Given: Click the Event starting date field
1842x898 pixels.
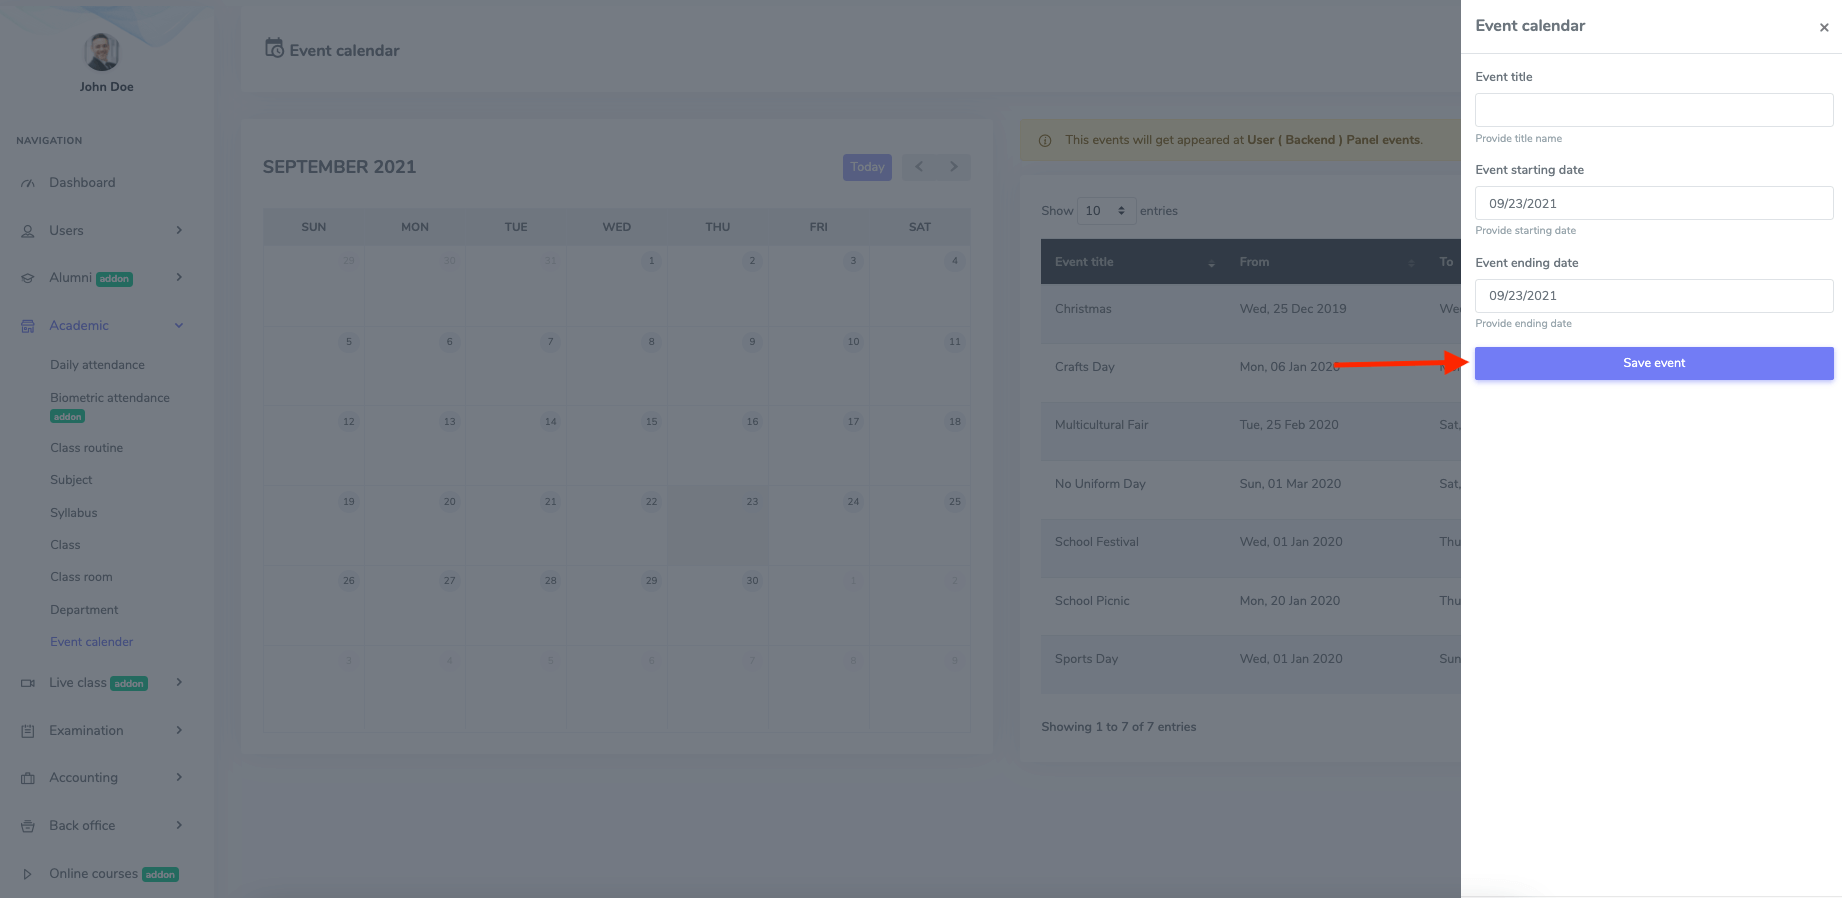Looking at the screenshot, I should coord(1653,203).
